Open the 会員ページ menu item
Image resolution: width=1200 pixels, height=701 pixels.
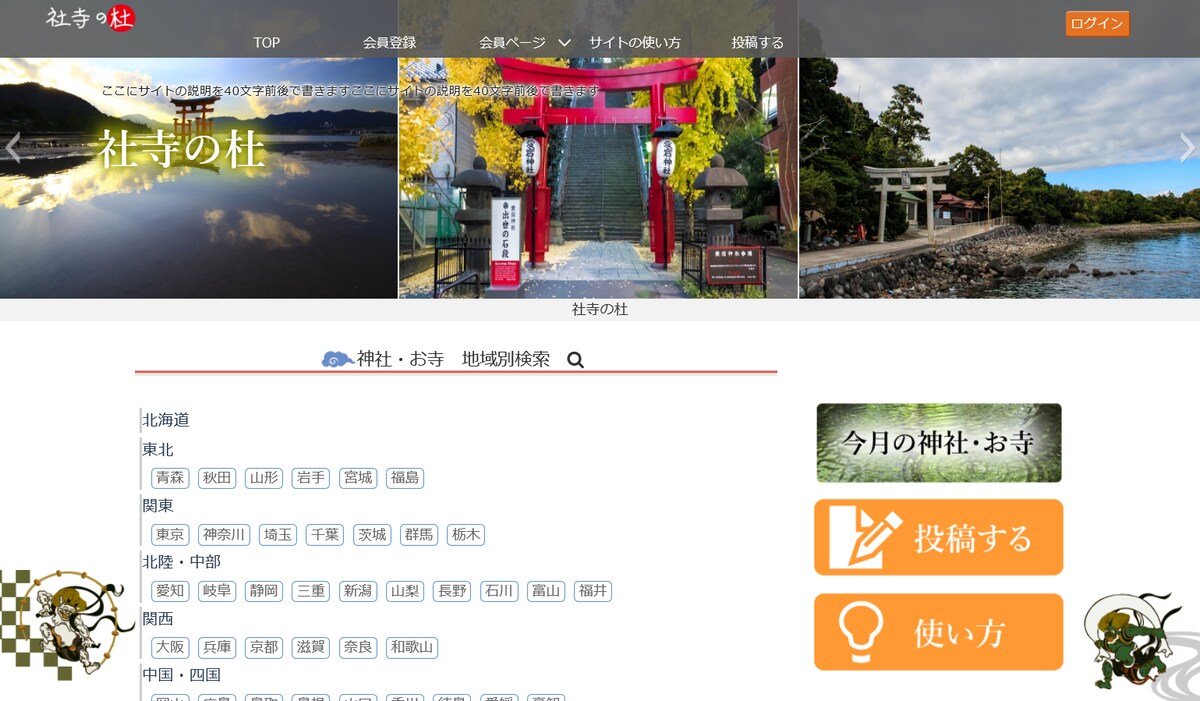(512, 43)
